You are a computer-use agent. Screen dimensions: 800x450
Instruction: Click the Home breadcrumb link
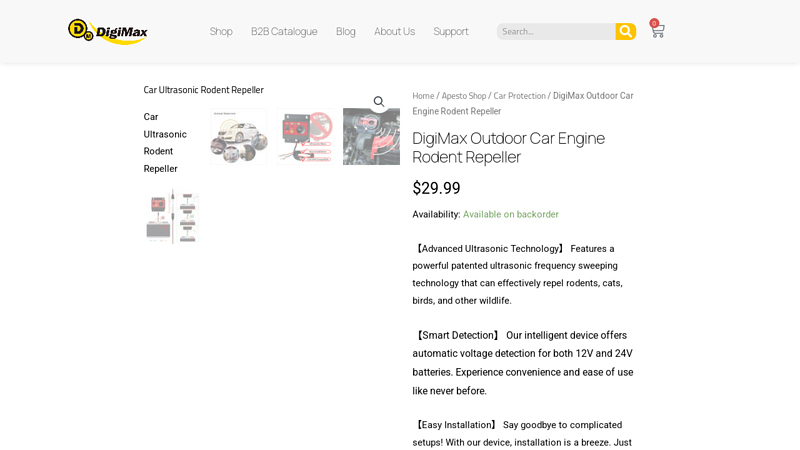423,96
